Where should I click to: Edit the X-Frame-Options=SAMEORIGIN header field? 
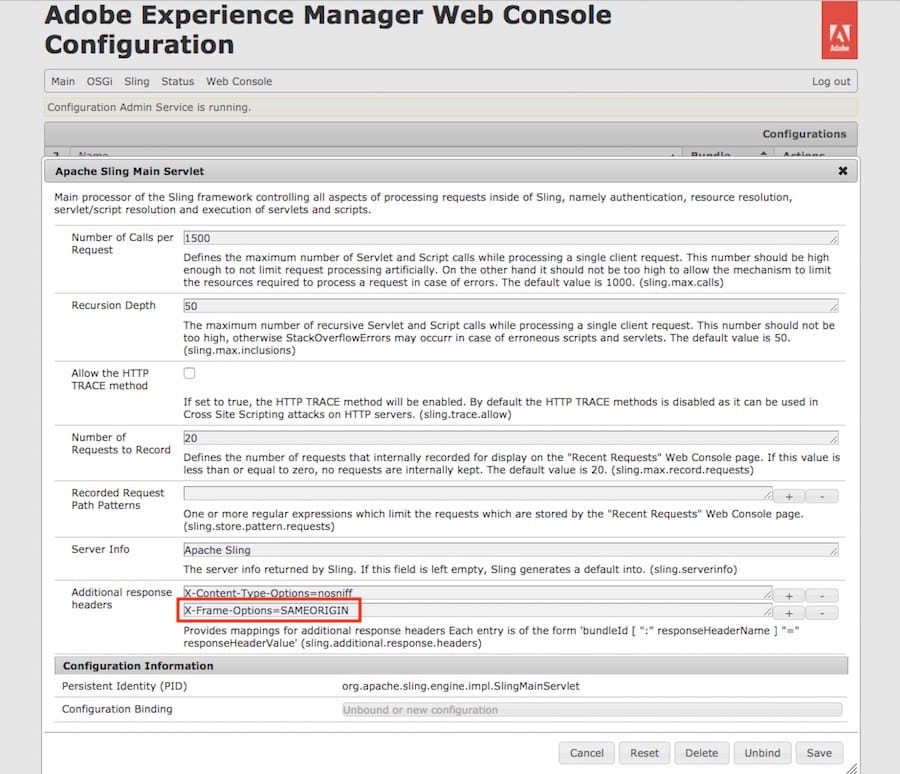[478, 610]
